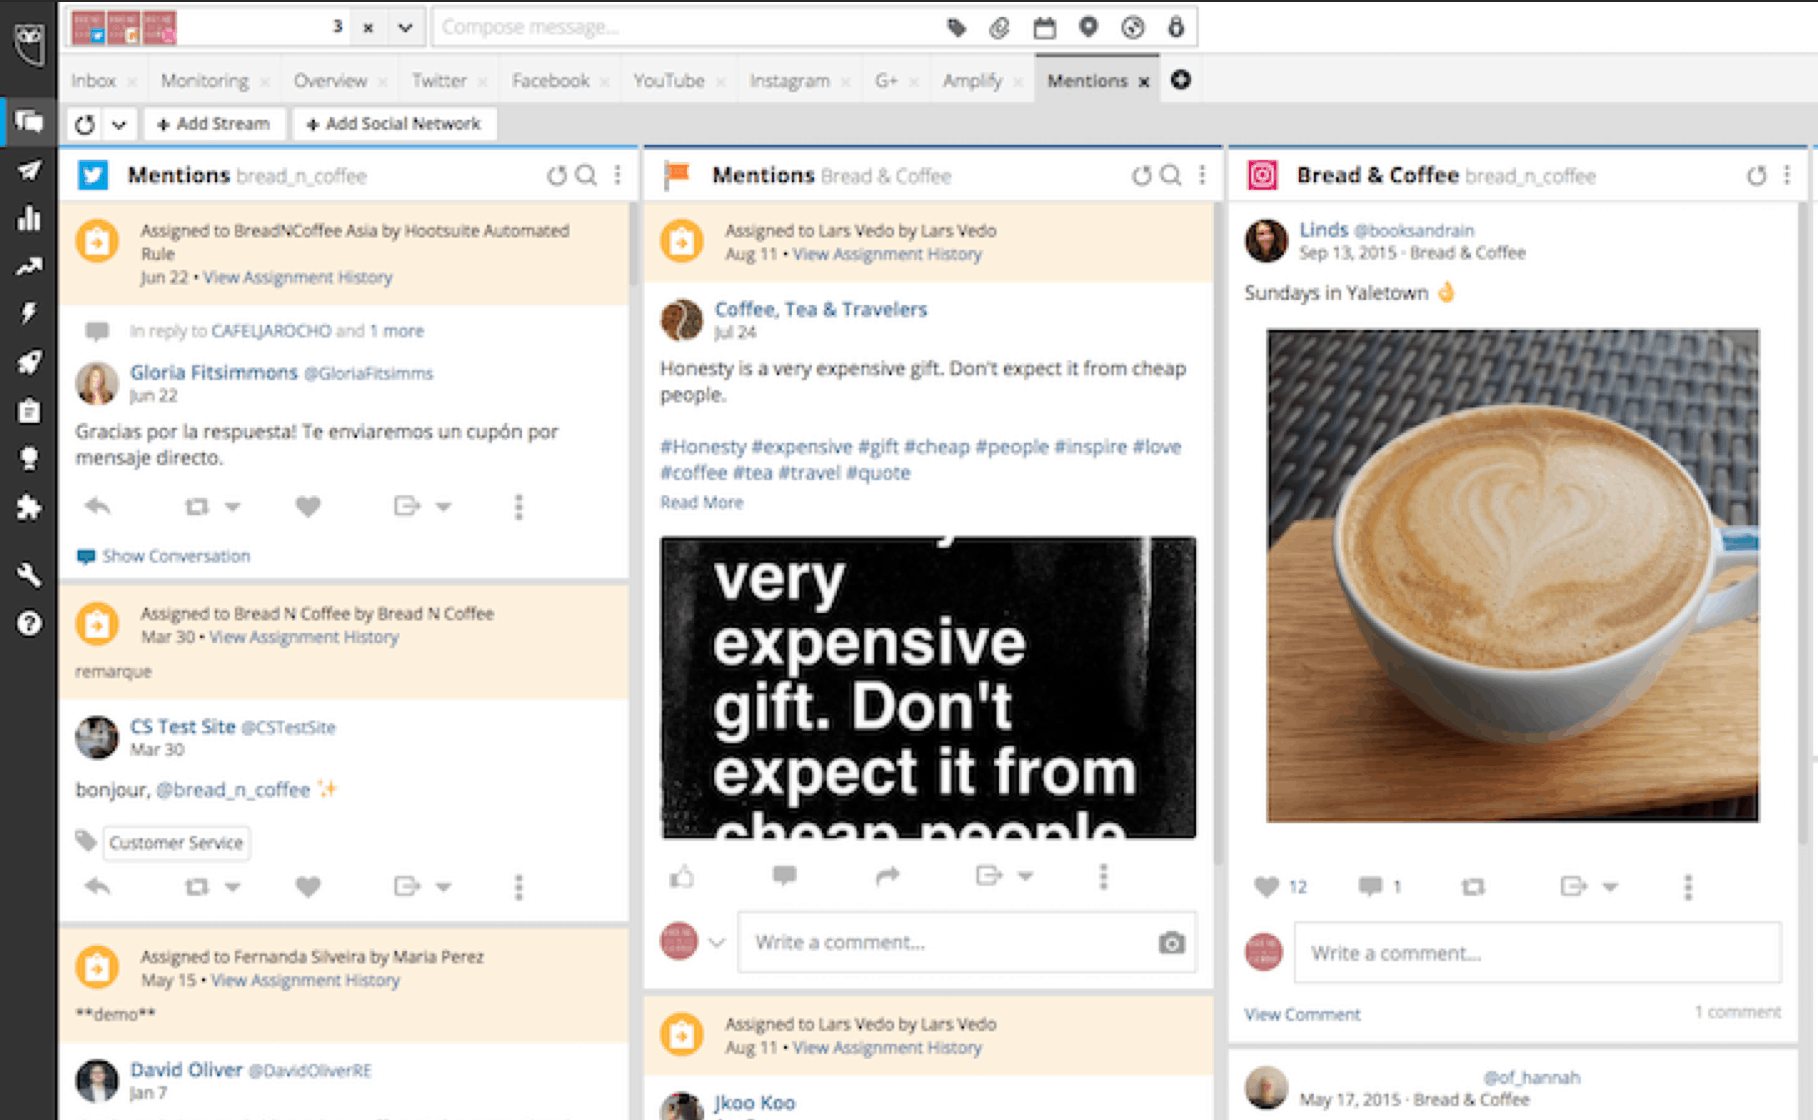
Task: Add a new tab with plus icon
Action: pyautogui.click(x=1181, y=80)
